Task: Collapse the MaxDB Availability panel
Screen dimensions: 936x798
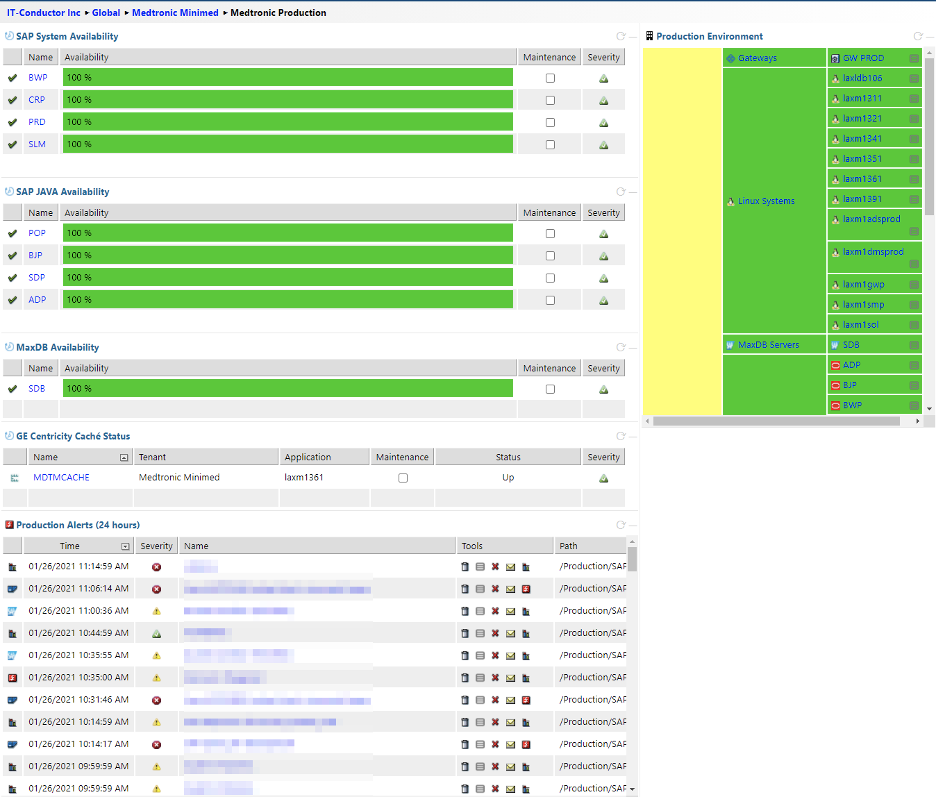Action: [x=632, y=347]
